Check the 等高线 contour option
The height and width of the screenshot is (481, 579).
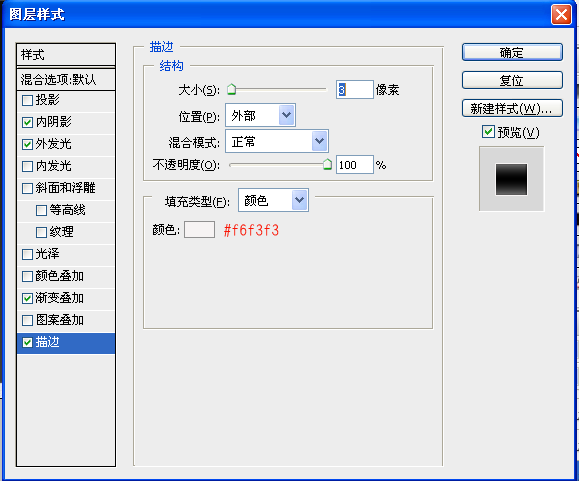pyautogui.click(x=41, y=210)
